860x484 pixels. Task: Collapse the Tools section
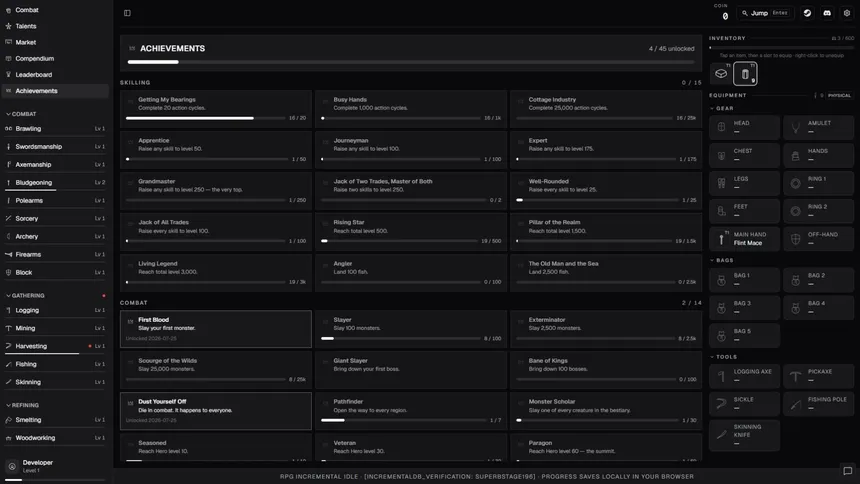tap(724, 357)
